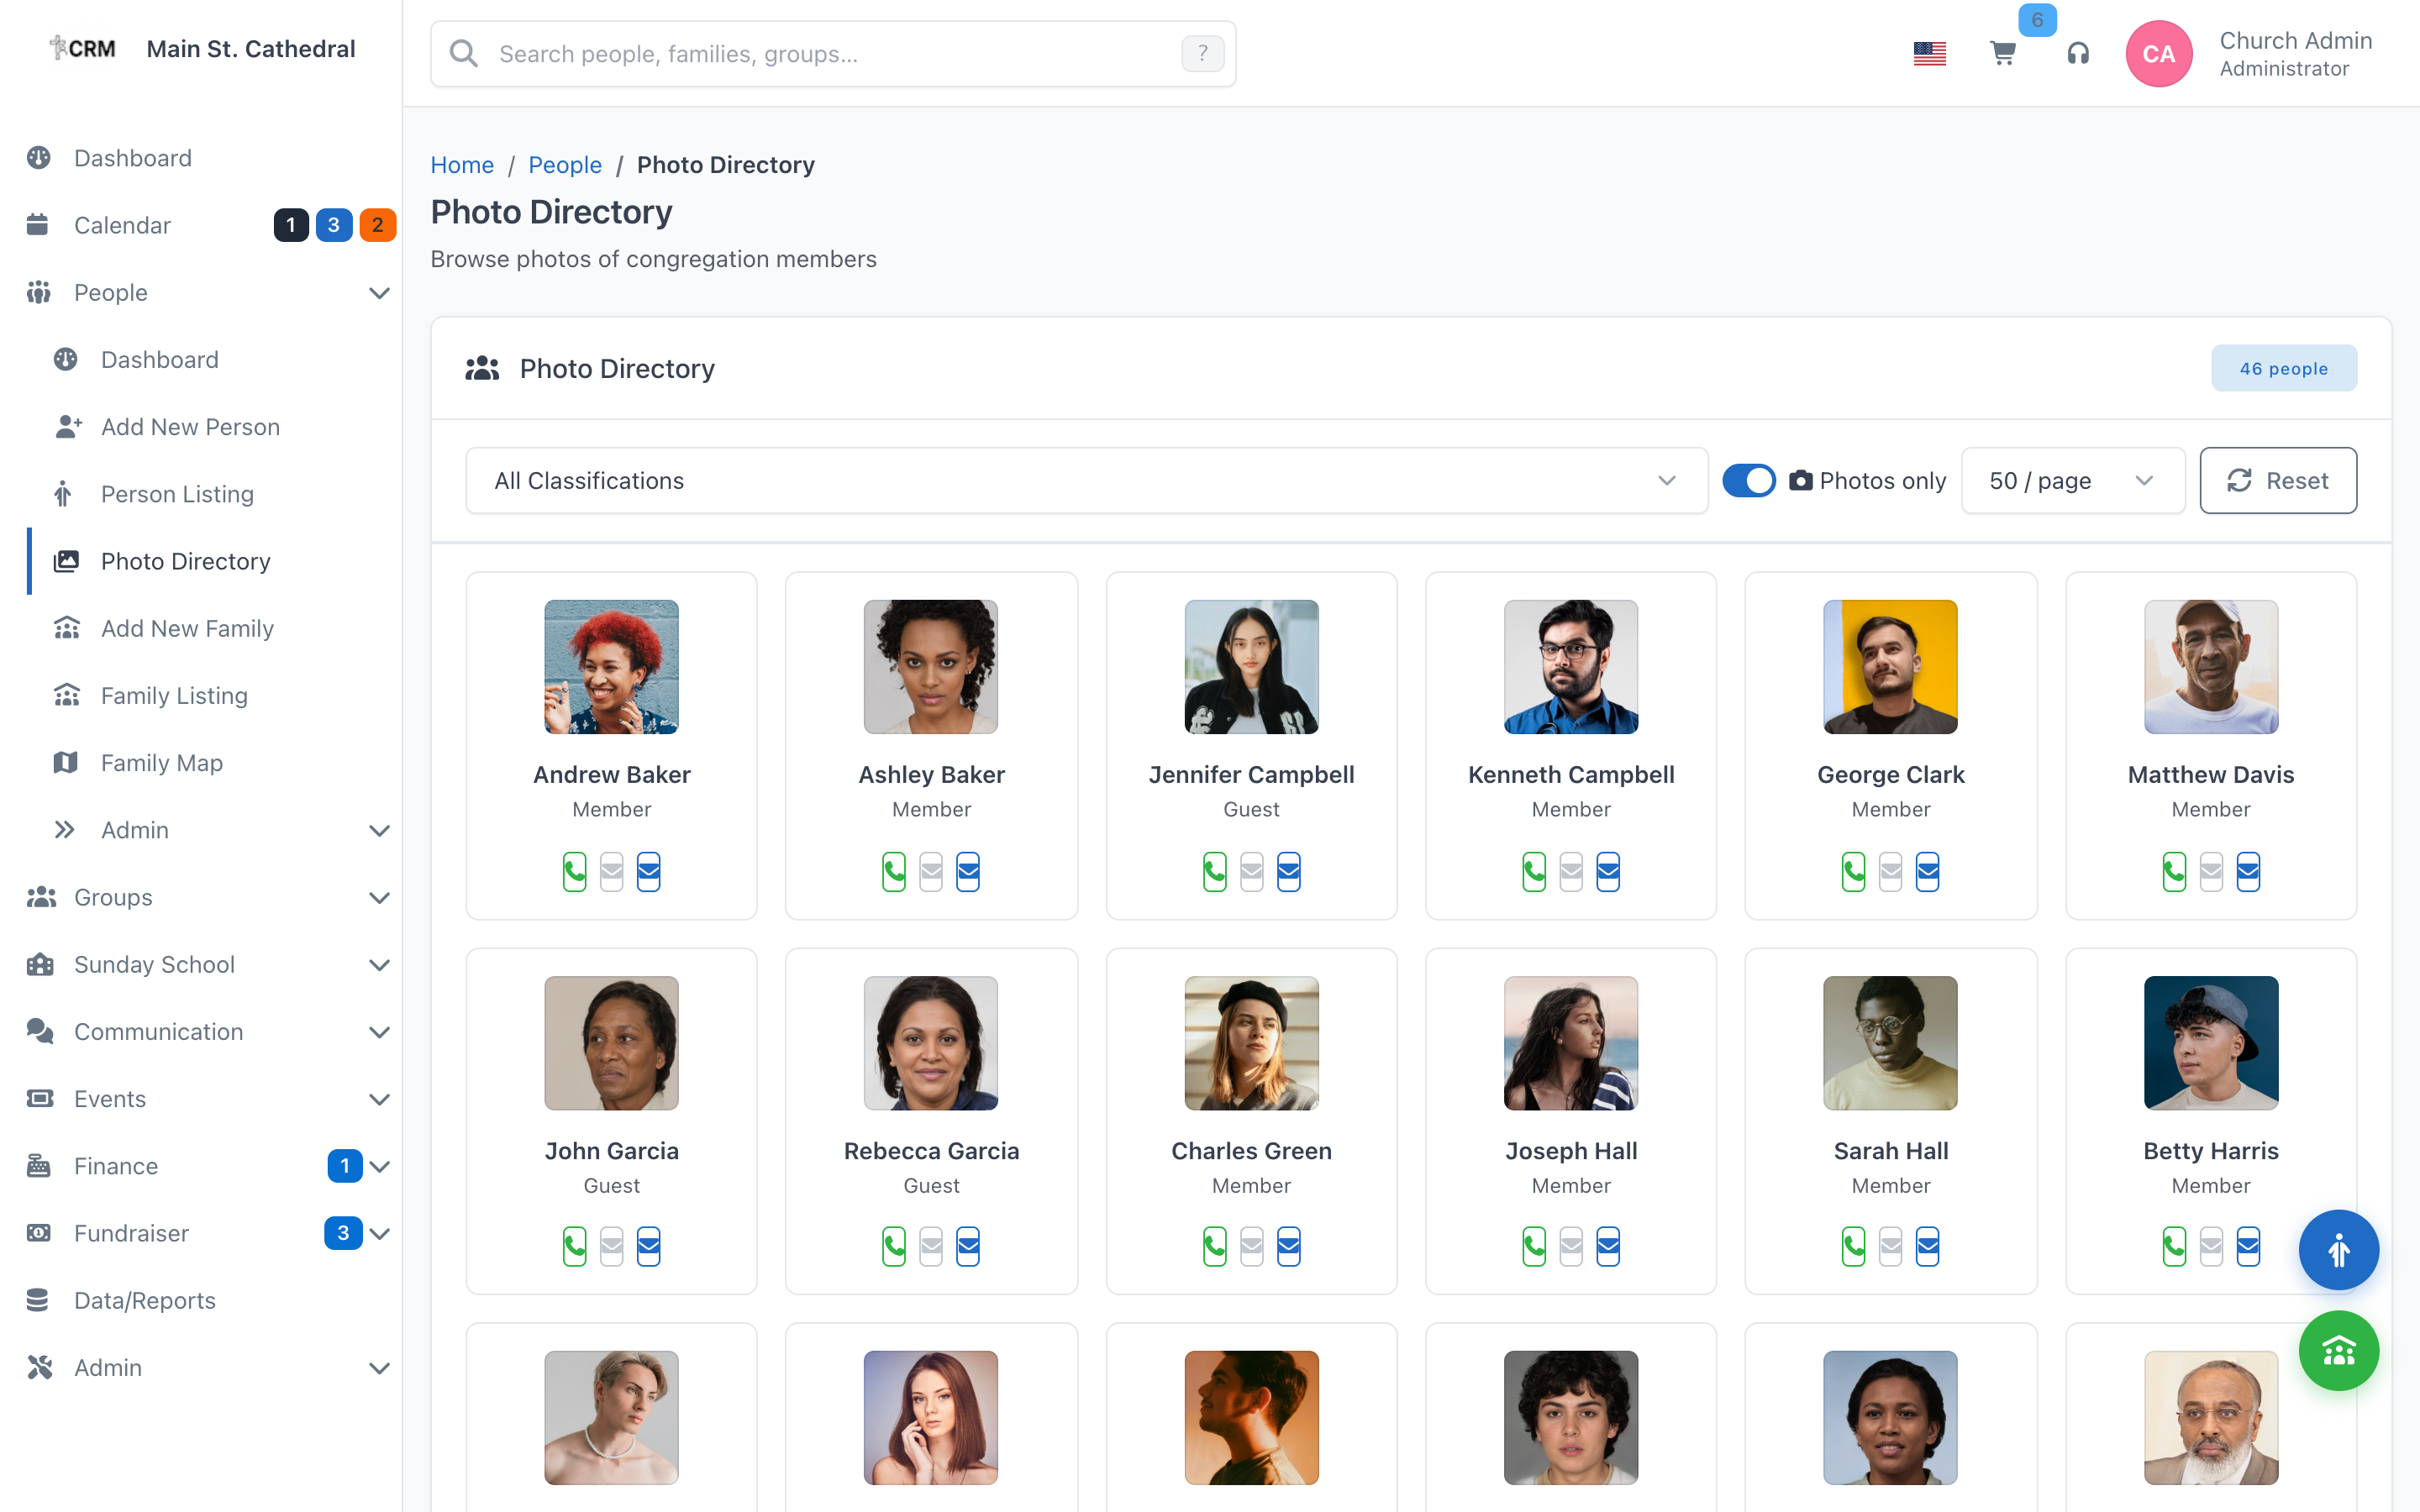Open Jennifer Campbell's photo thumbnail
Screen dimensions: 2420x1512
coord(1251,667)
